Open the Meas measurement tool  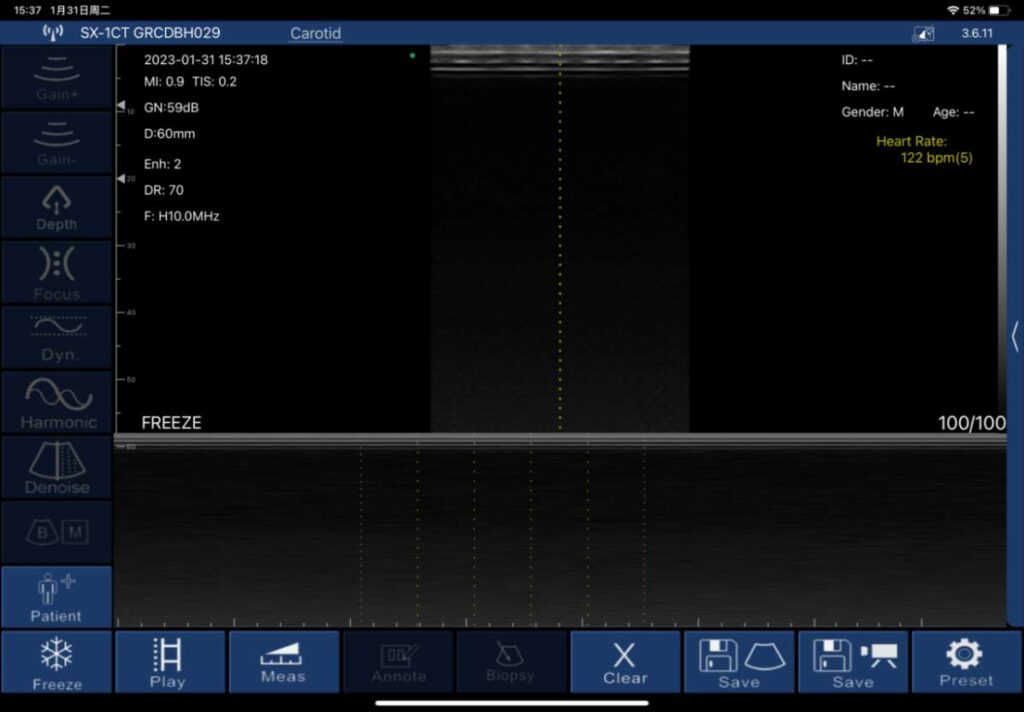tap(284, 662)
